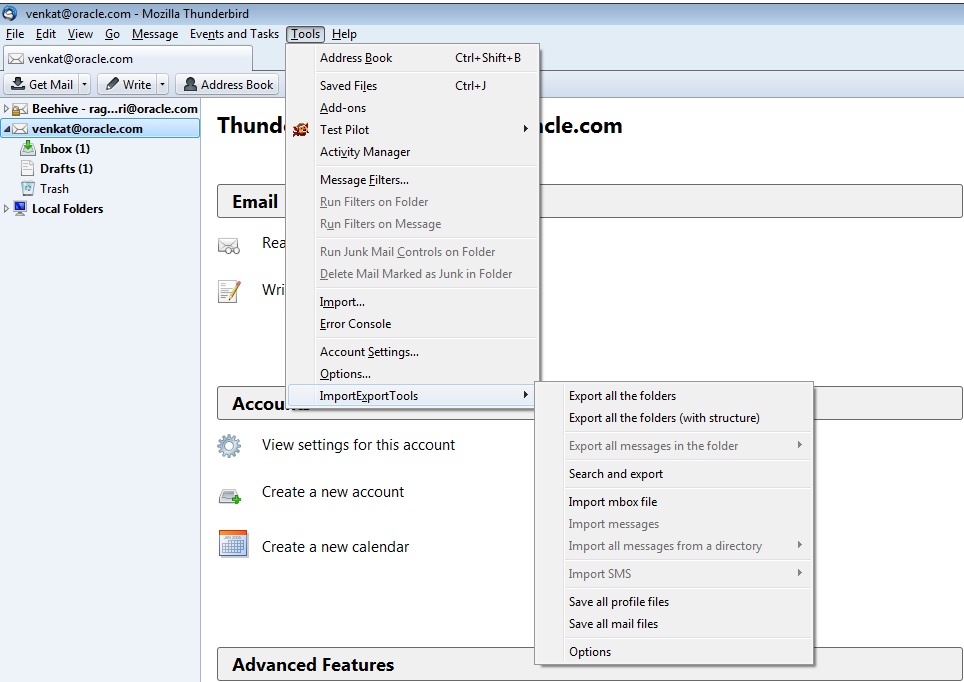Click Create a new calendar link

pos(335,547)
